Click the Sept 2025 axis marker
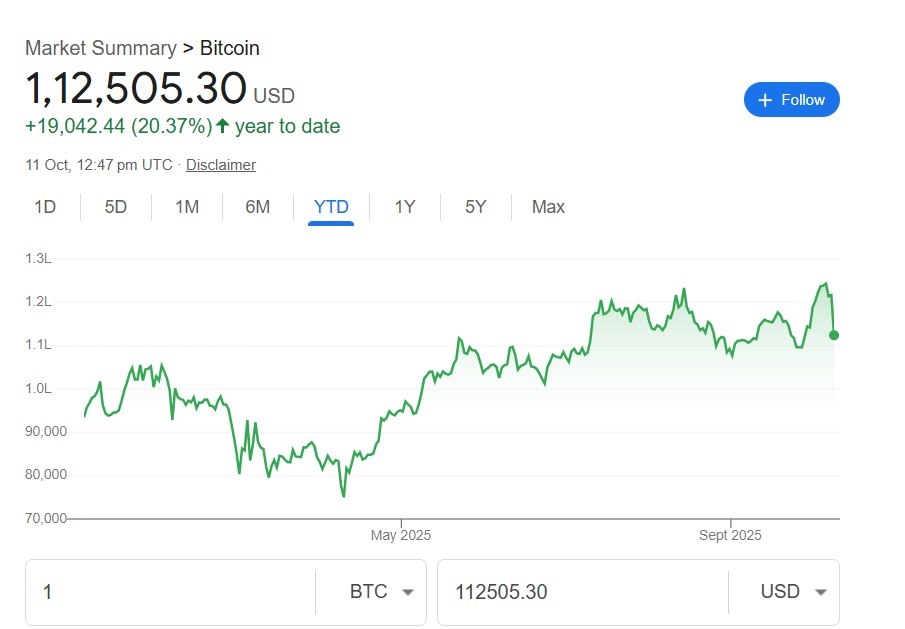Viewport: 905px width, 629px height. coord(730,535)
